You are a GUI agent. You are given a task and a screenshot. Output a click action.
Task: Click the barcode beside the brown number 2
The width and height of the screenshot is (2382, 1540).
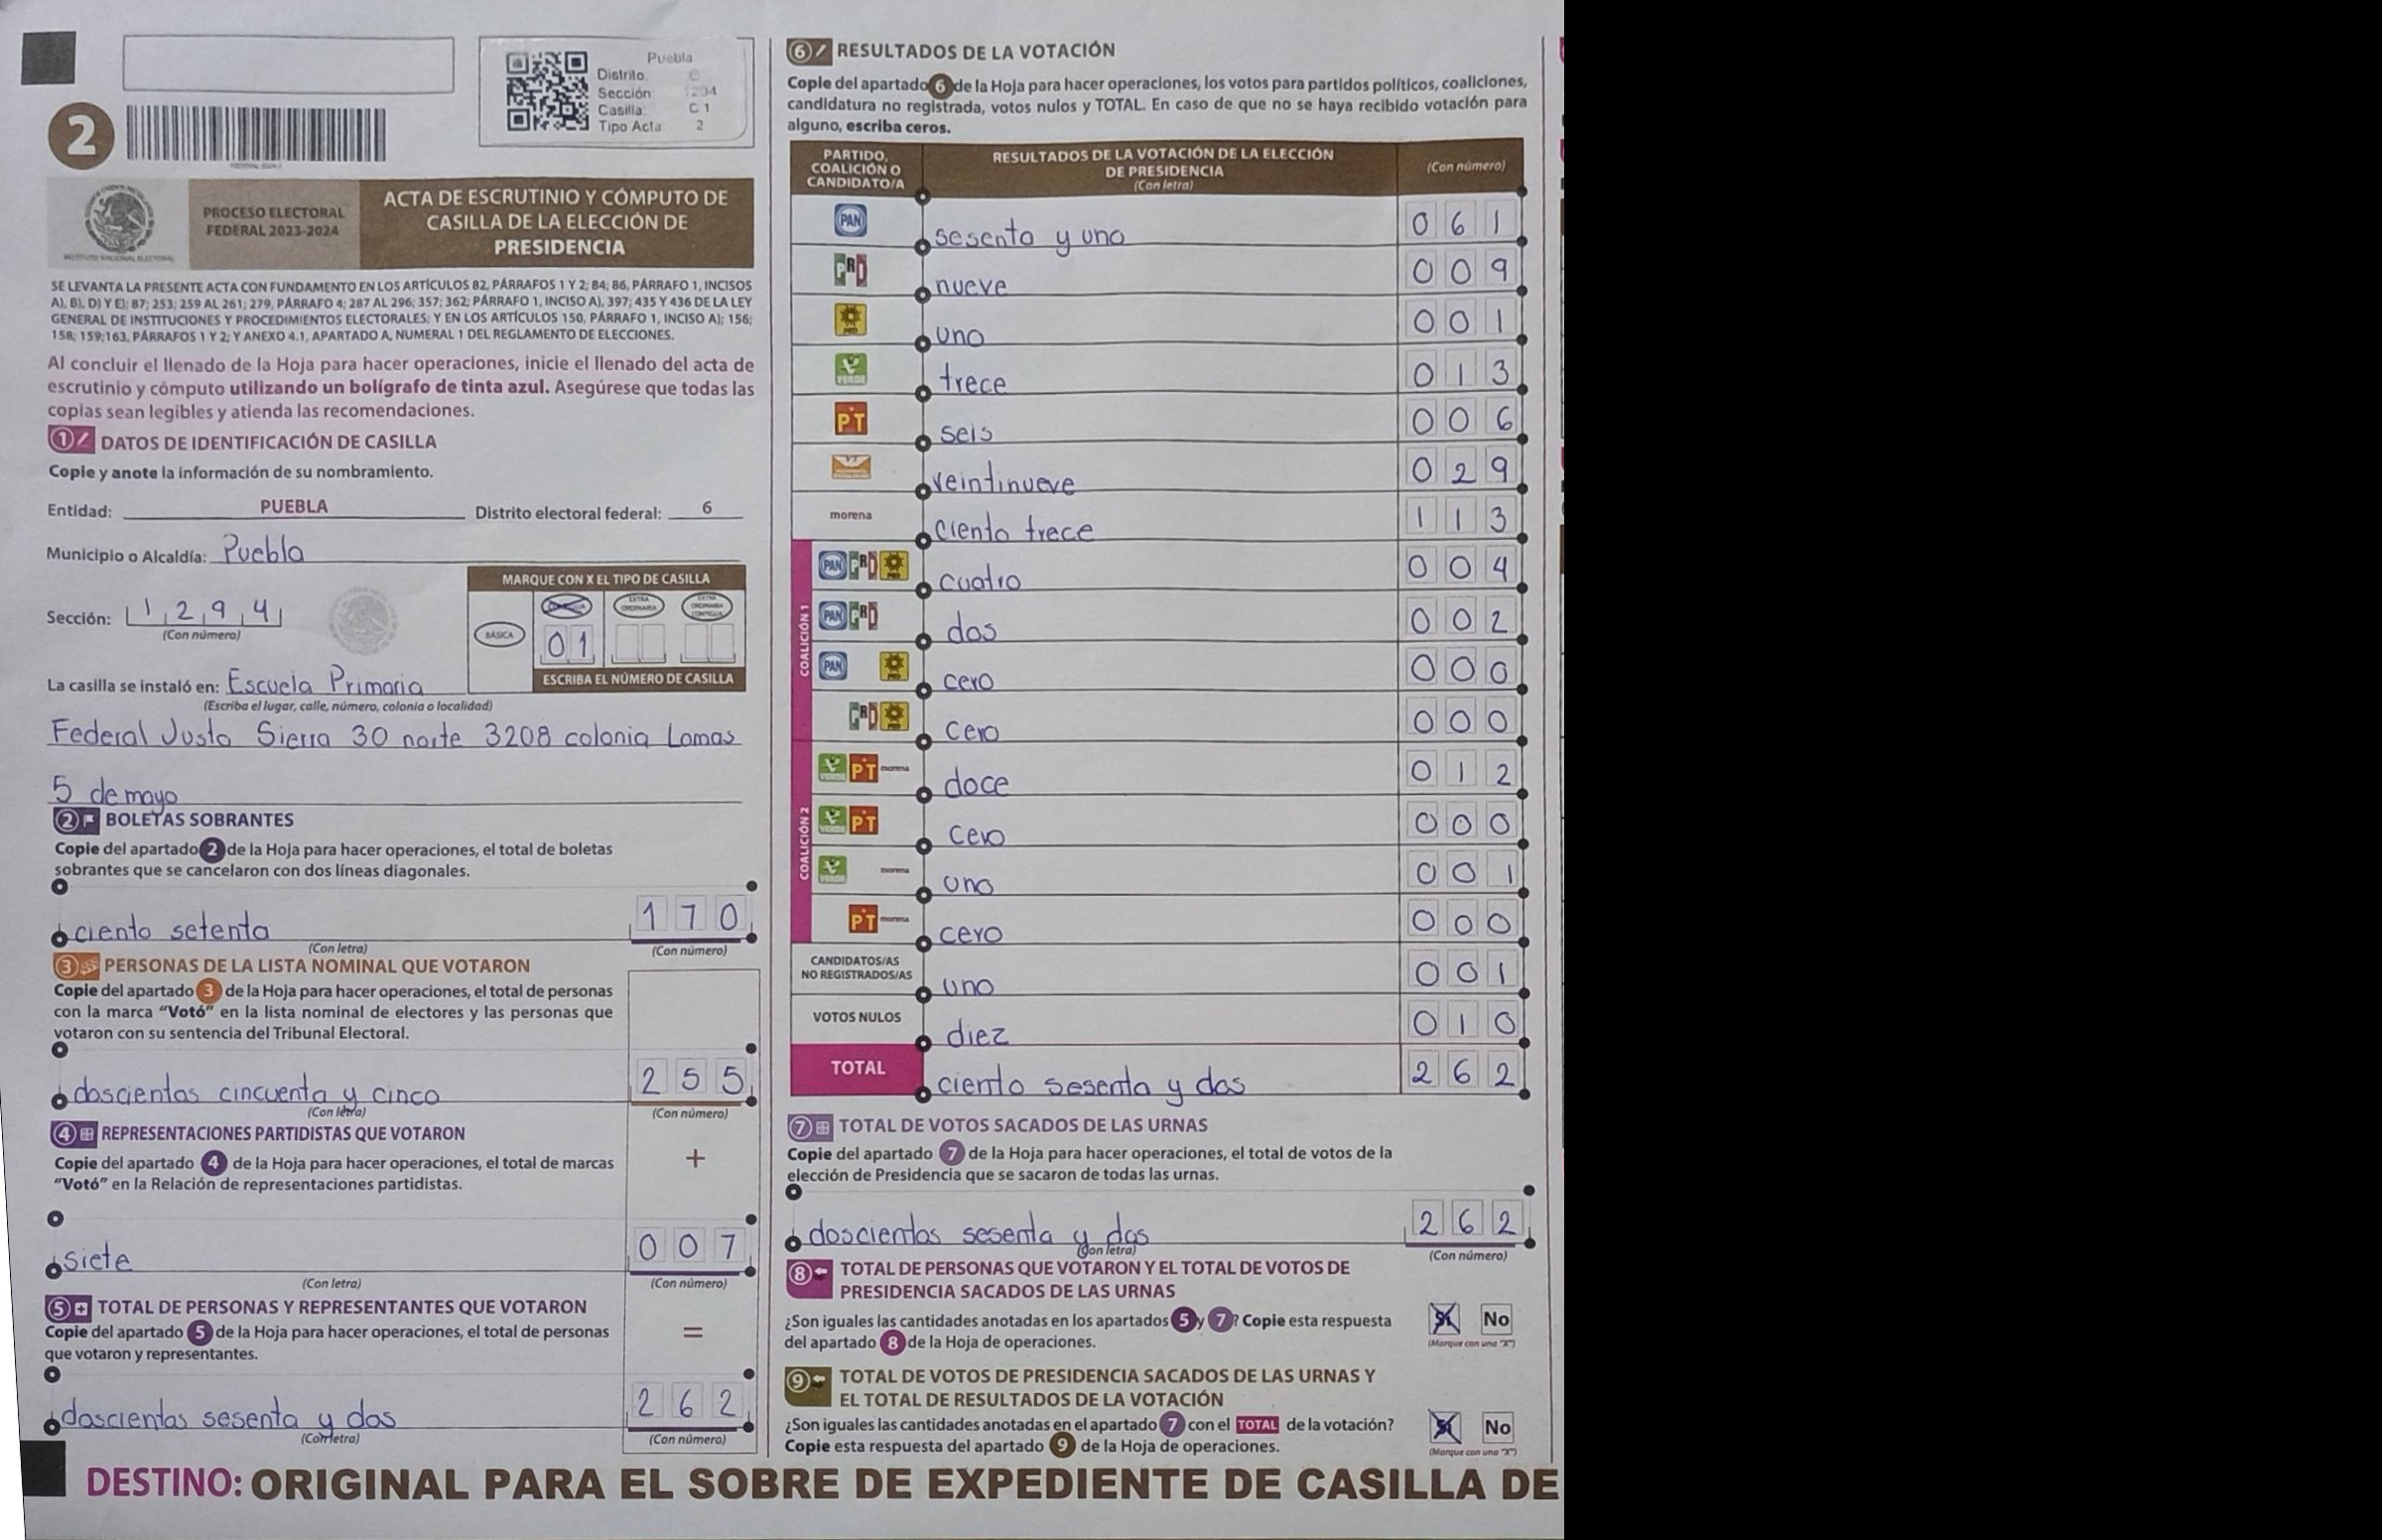pyautogui.click(x=256, y=135)
